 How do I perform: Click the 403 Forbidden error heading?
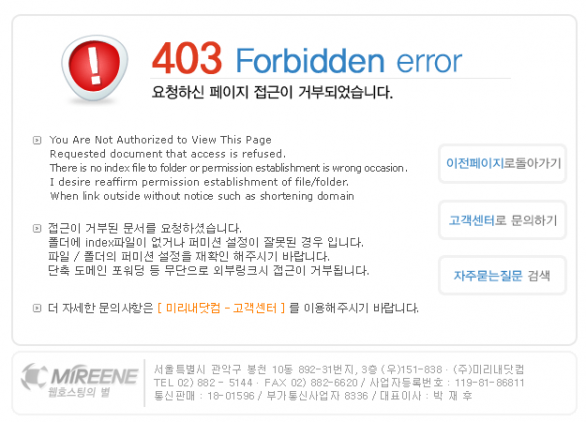(307, 59)
